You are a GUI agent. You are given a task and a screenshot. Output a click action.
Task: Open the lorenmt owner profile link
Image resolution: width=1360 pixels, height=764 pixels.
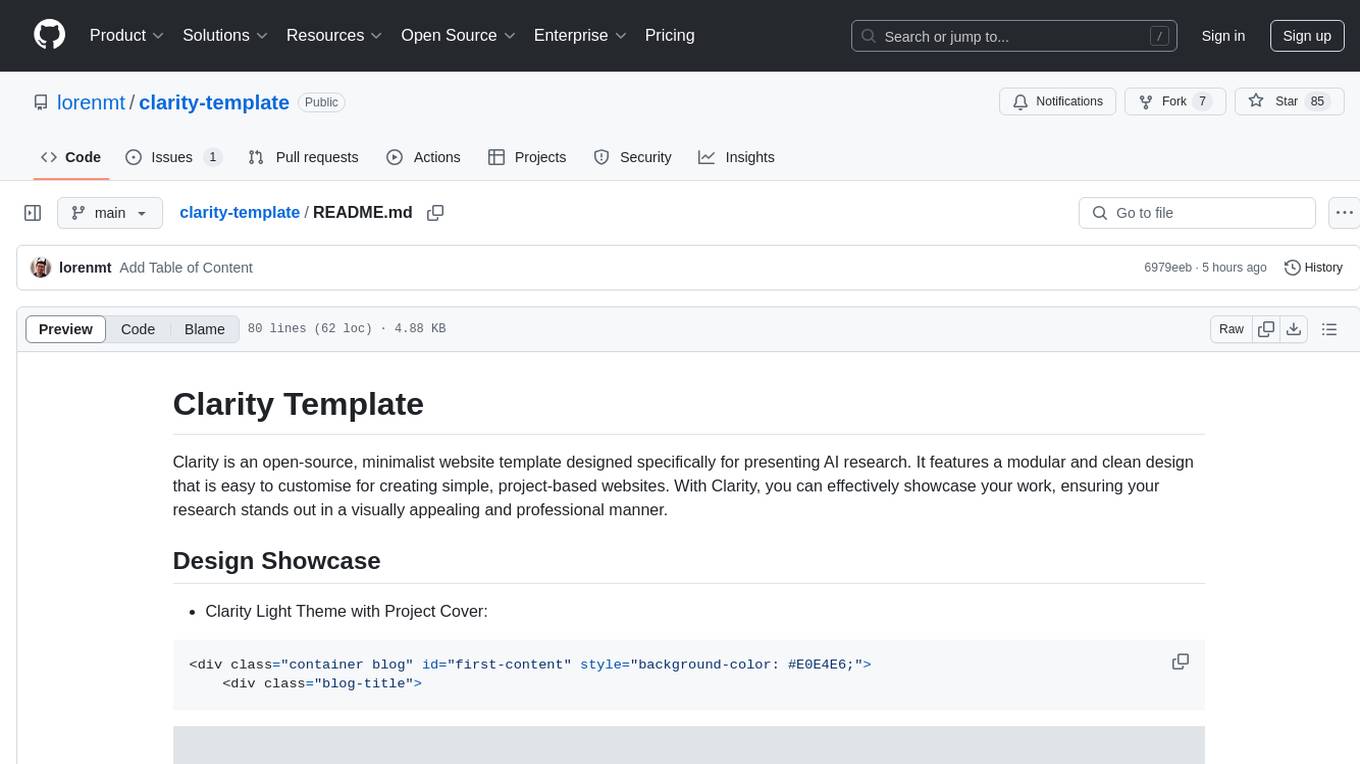[x=92, y=102]
